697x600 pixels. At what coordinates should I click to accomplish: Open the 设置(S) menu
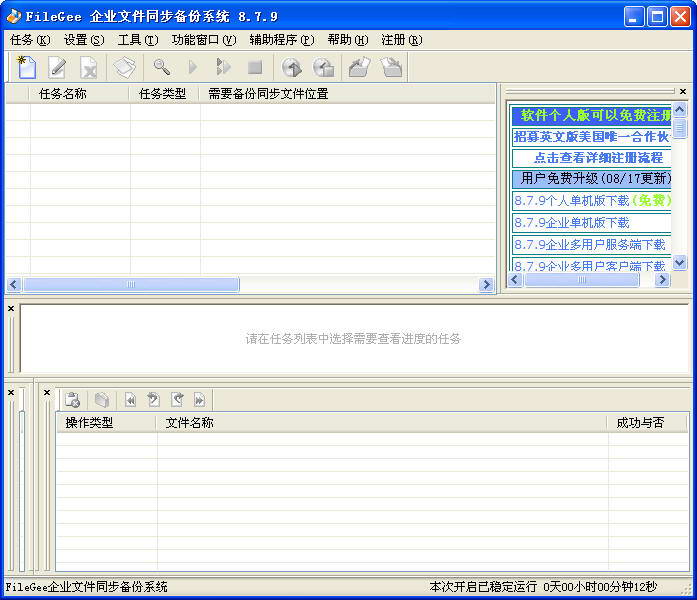tap(84, 40)
